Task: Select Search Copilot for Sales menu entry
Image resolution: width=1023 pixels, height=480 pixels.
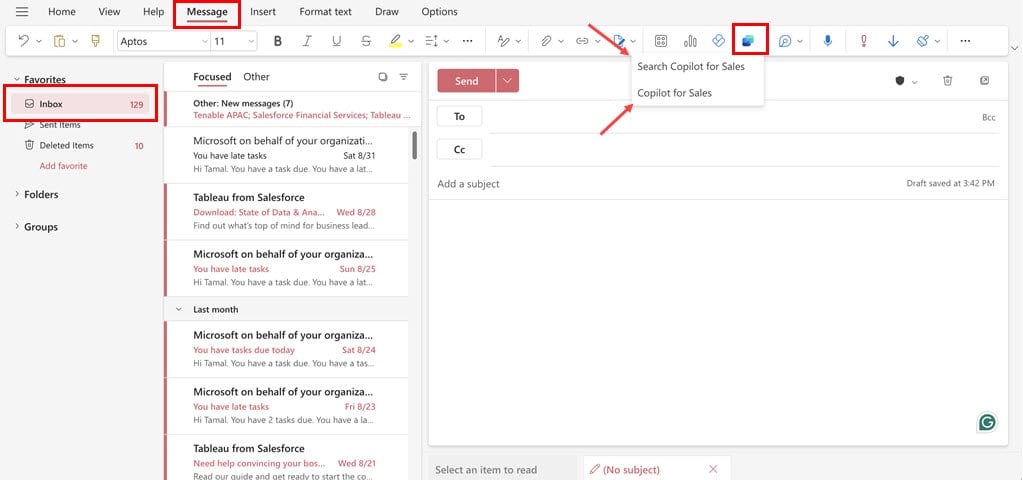Action: tap(691, 67)
